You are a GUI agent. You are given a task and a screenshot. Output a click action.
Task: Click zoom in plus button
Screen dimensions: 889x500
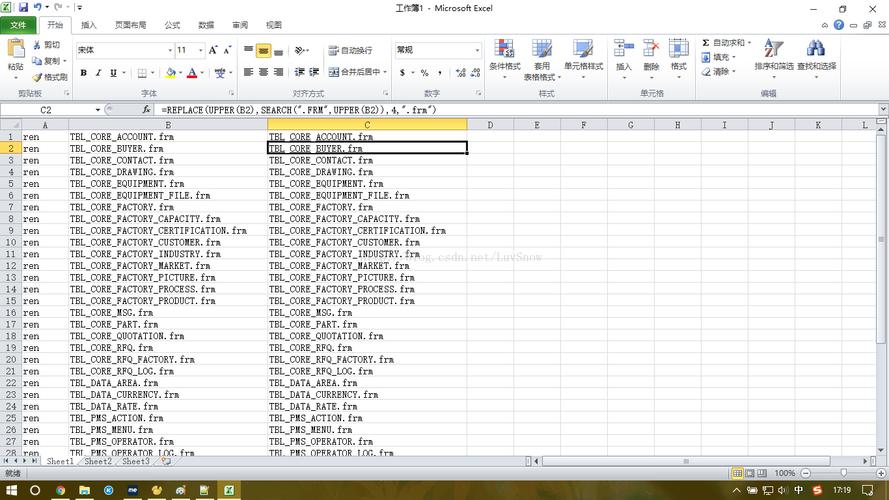tap(880, 473)
